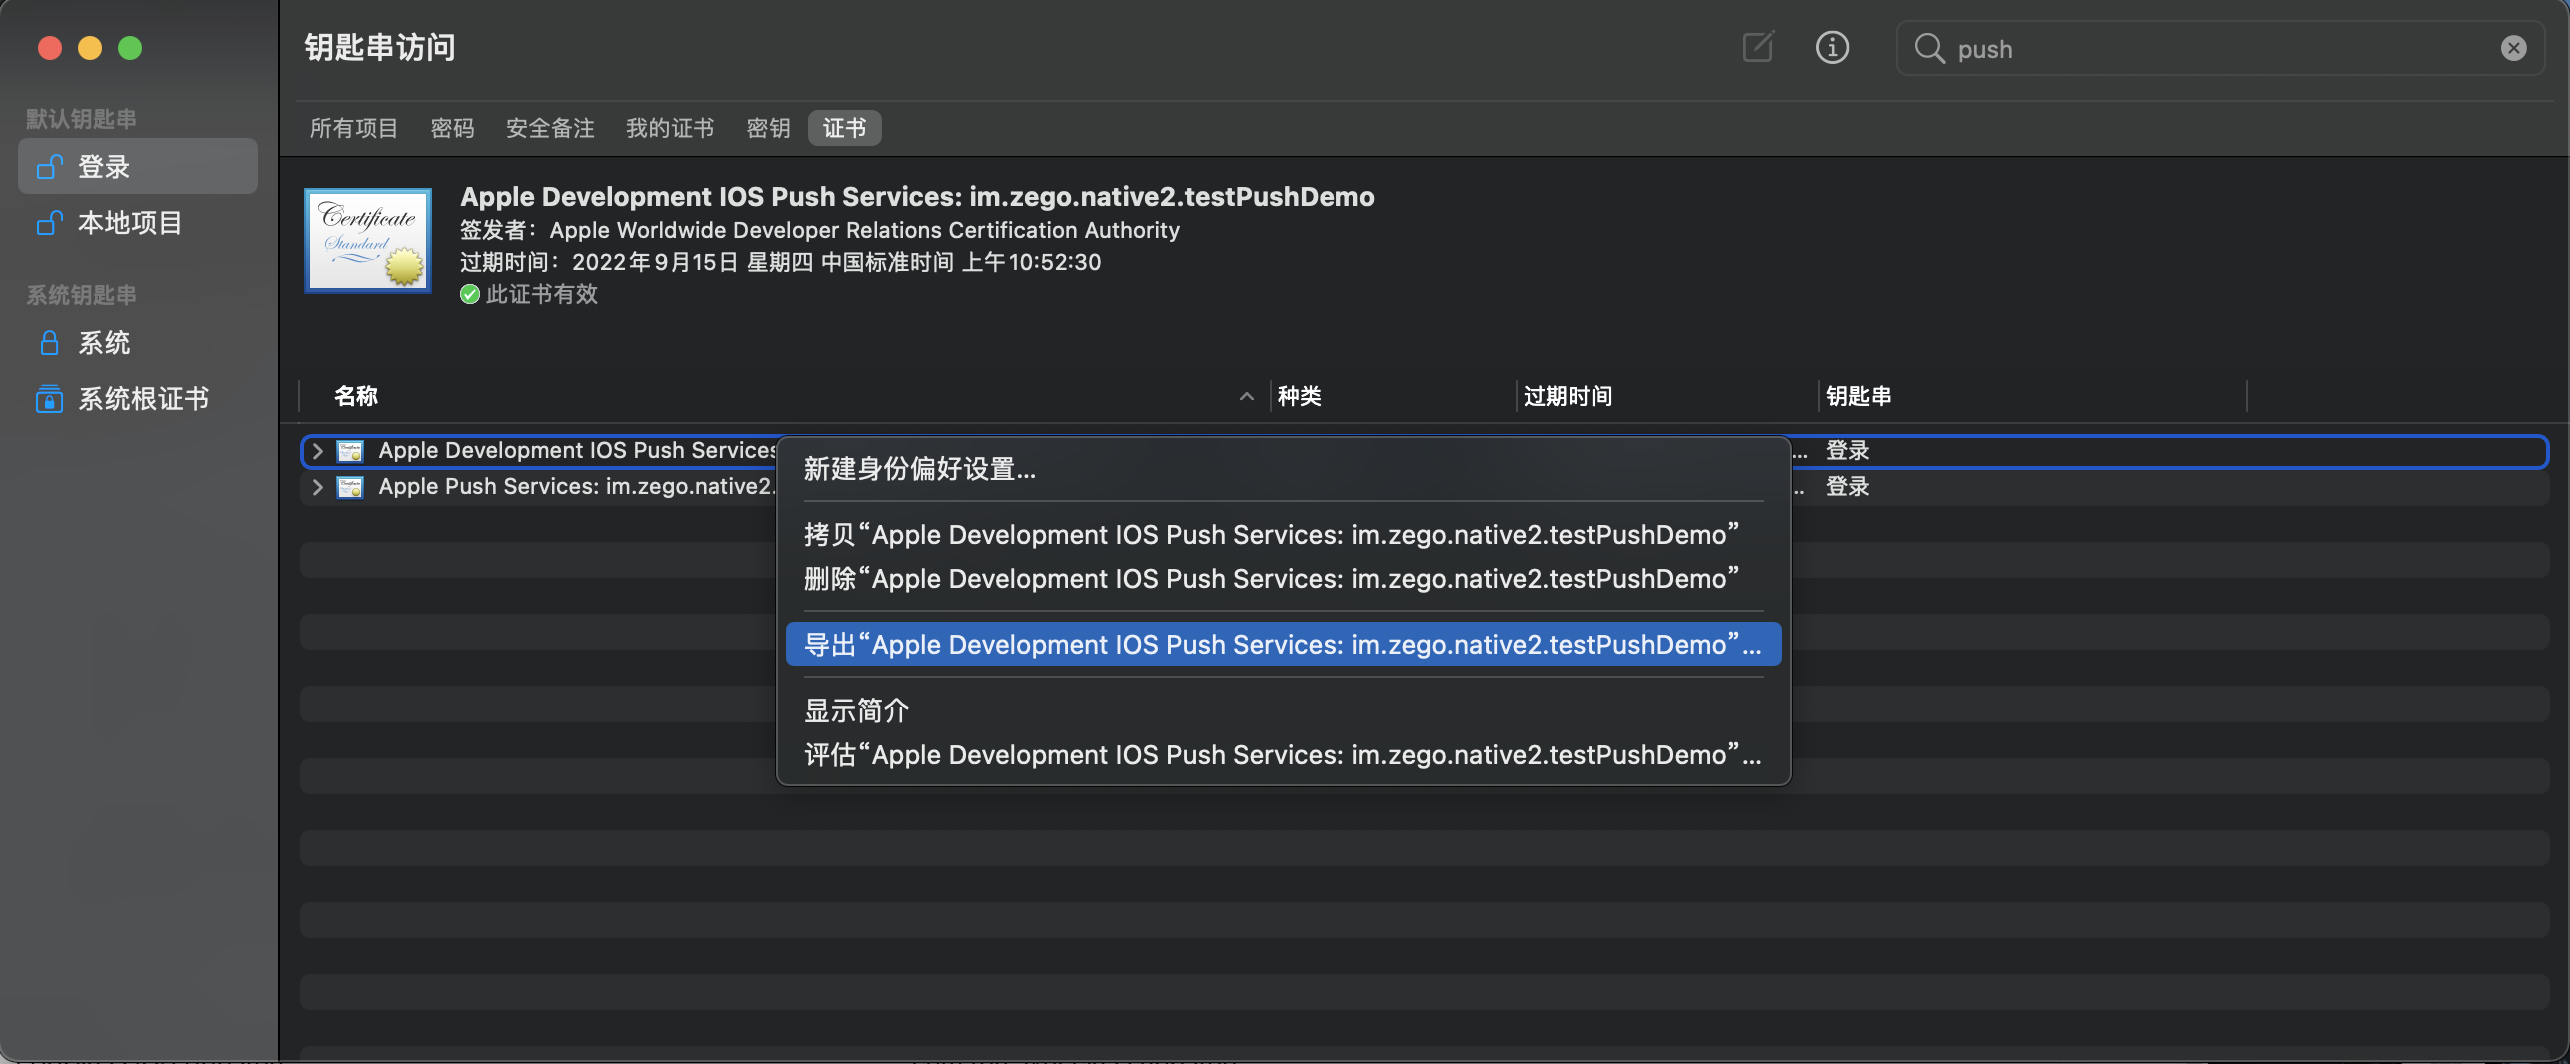Expand the Apple Push Services row
This screenshot has height=1064, width=2570.
tap(317, 487)
